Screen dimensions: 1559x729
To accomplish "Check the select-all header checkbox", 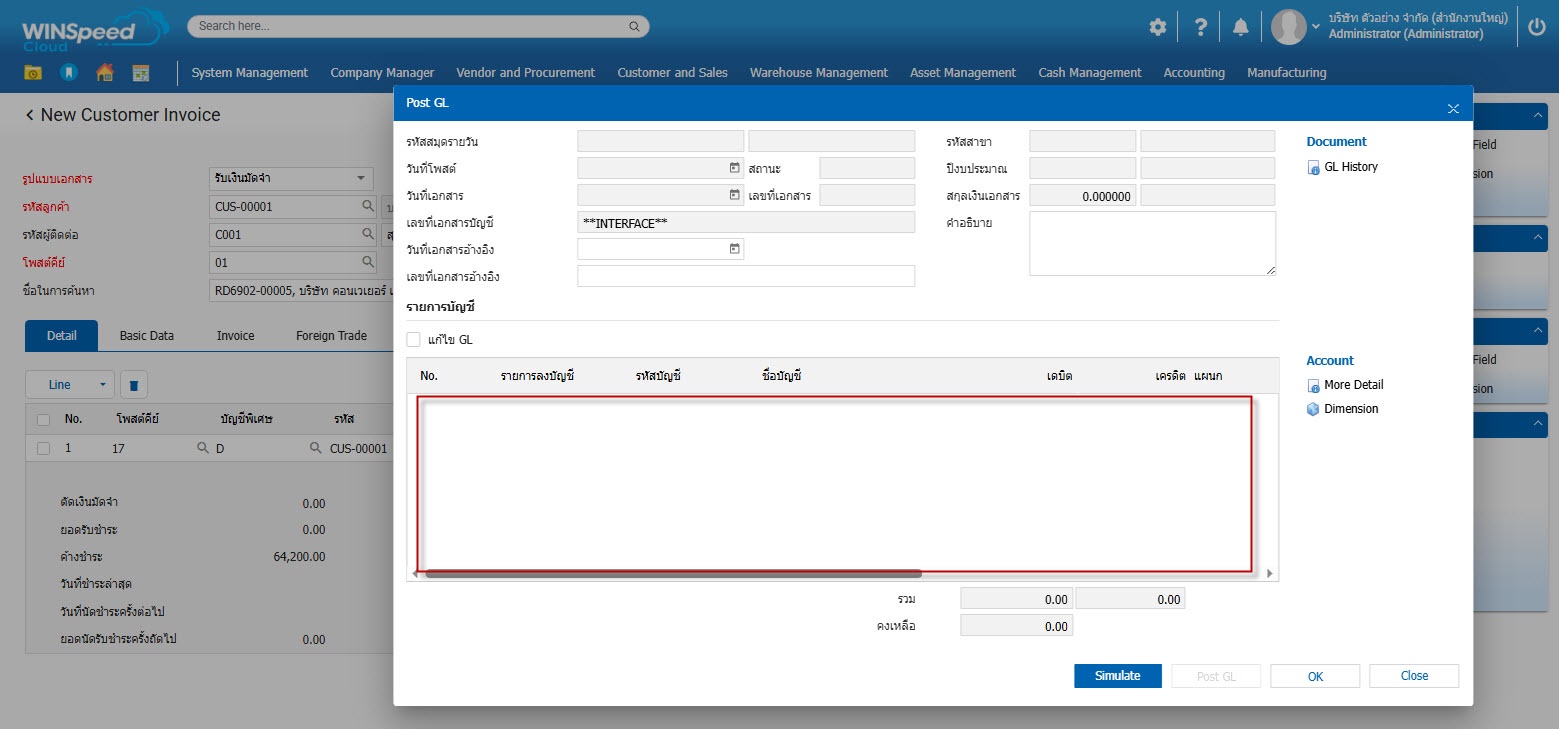I will (43, 420).
